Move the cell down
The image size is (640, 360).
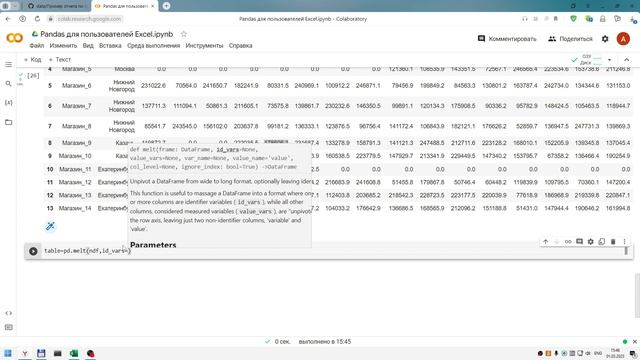point(556,242)
